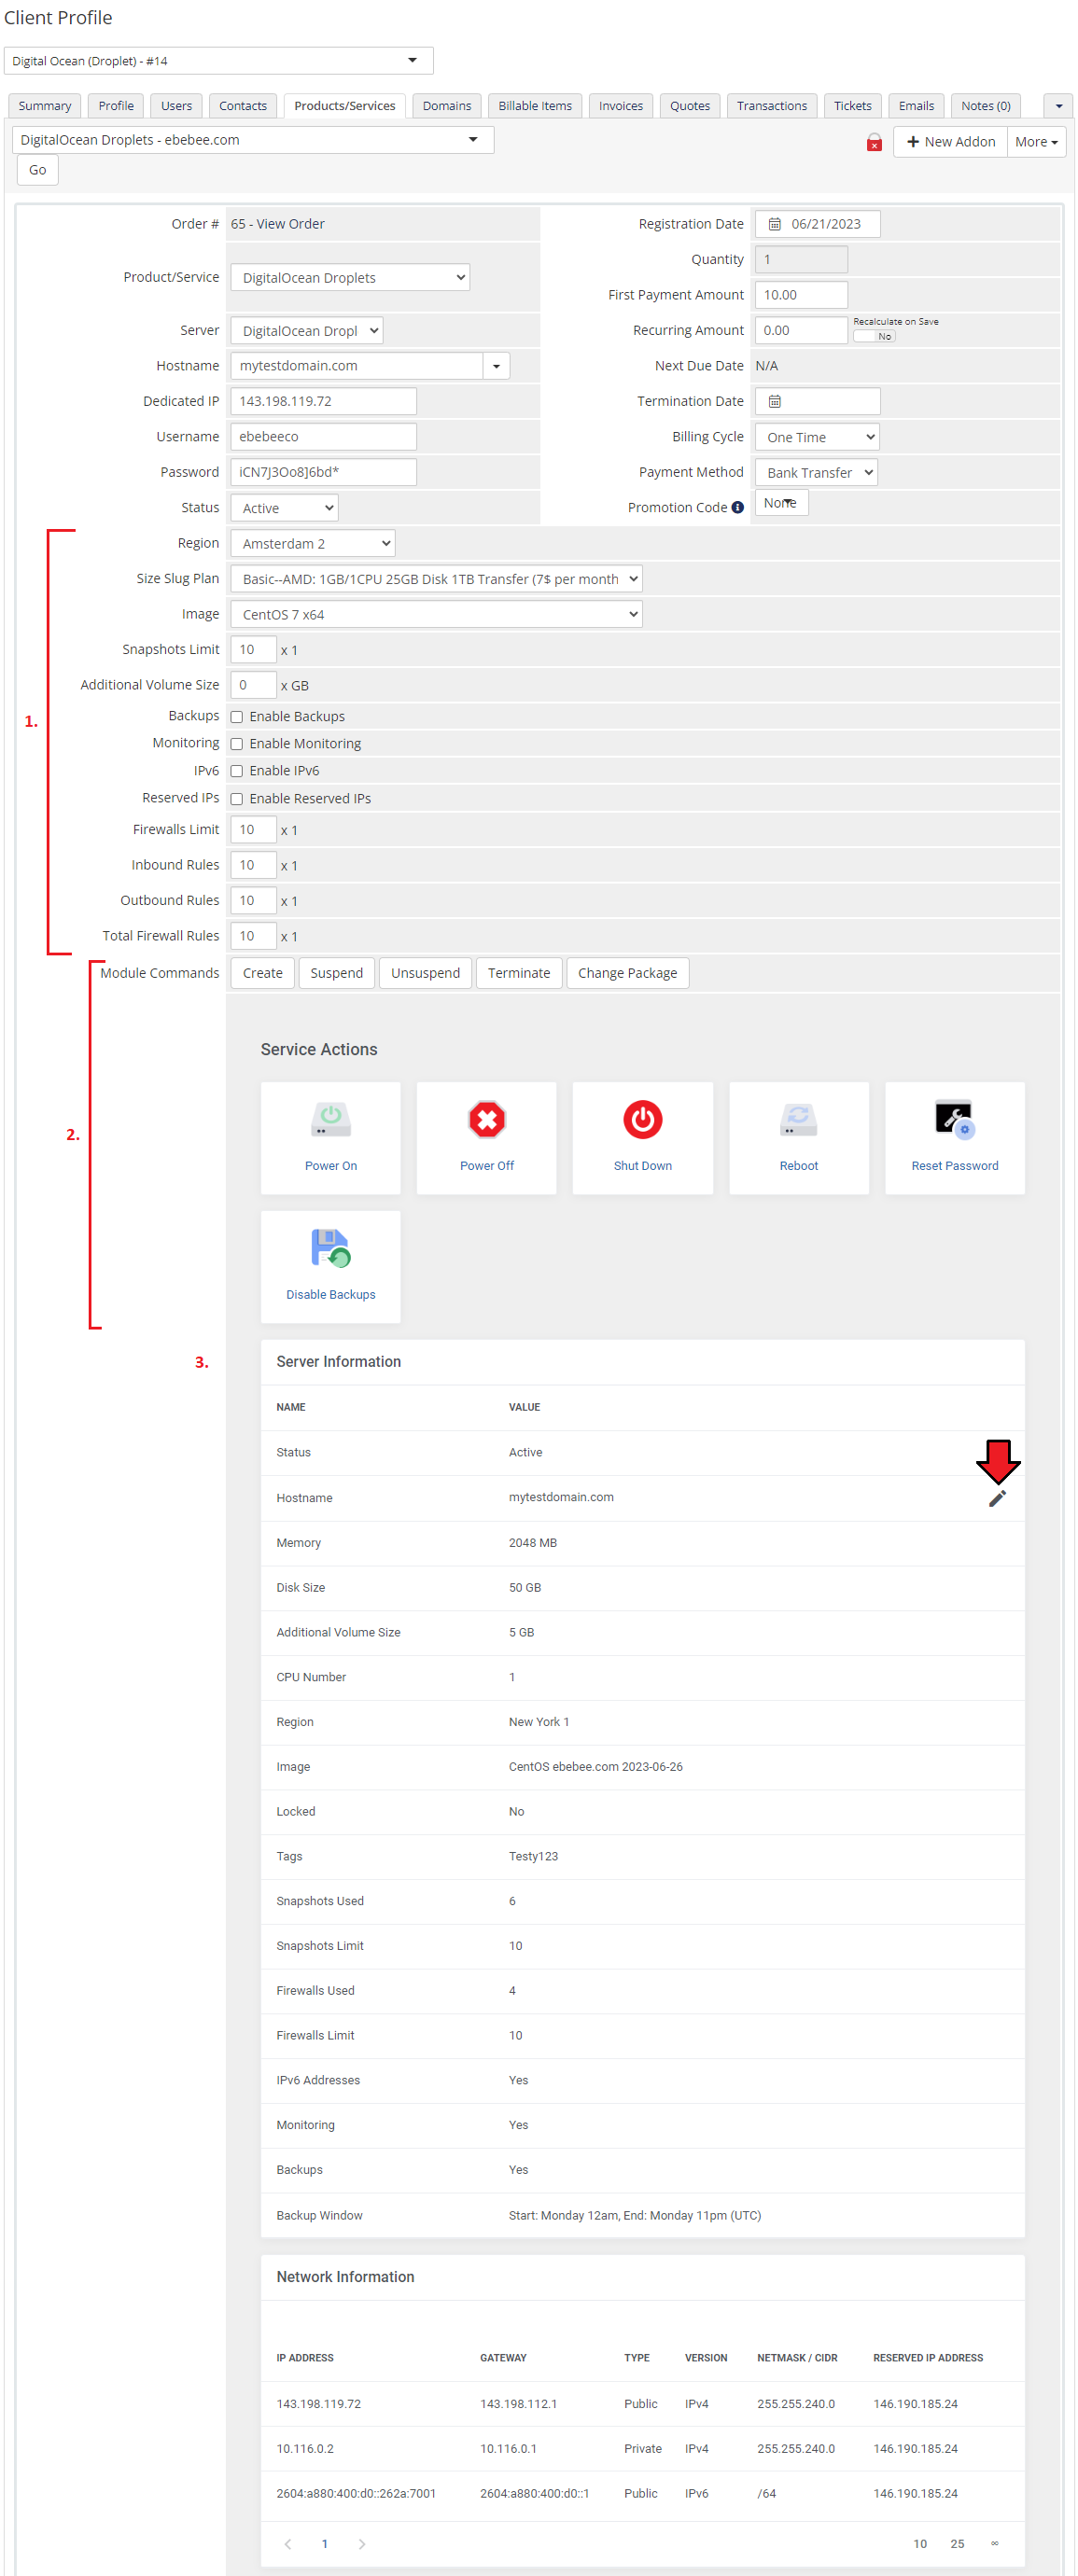
Task: Enable IPv6 checkbox
Action: tap(237, 771)
